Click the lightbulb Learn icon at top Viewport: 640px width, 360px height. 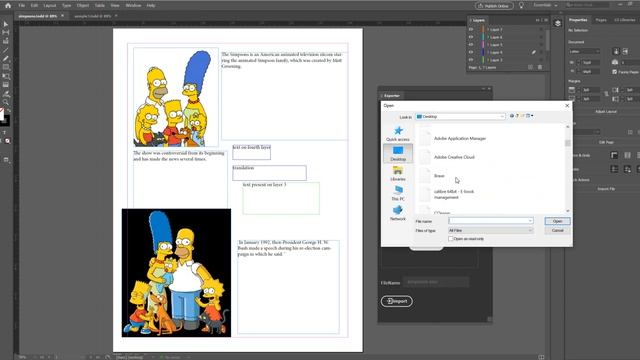point(521,5)
